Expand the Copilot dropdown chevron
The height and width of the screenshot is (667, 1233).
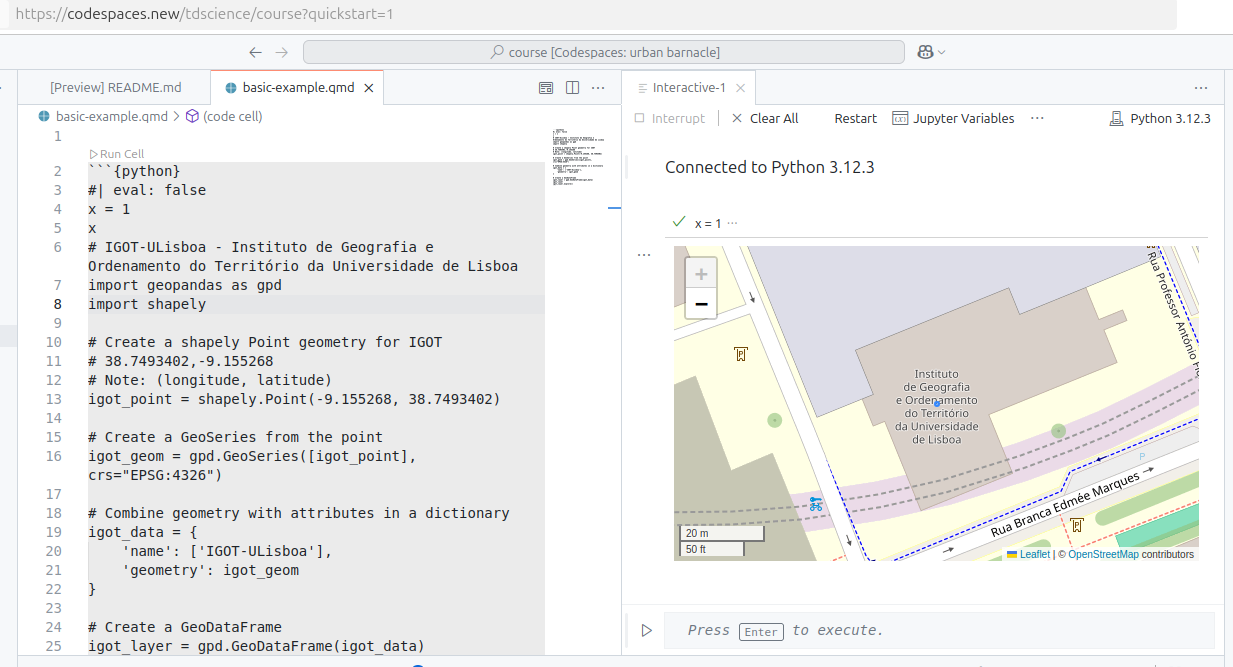click(x=942, y=52)
